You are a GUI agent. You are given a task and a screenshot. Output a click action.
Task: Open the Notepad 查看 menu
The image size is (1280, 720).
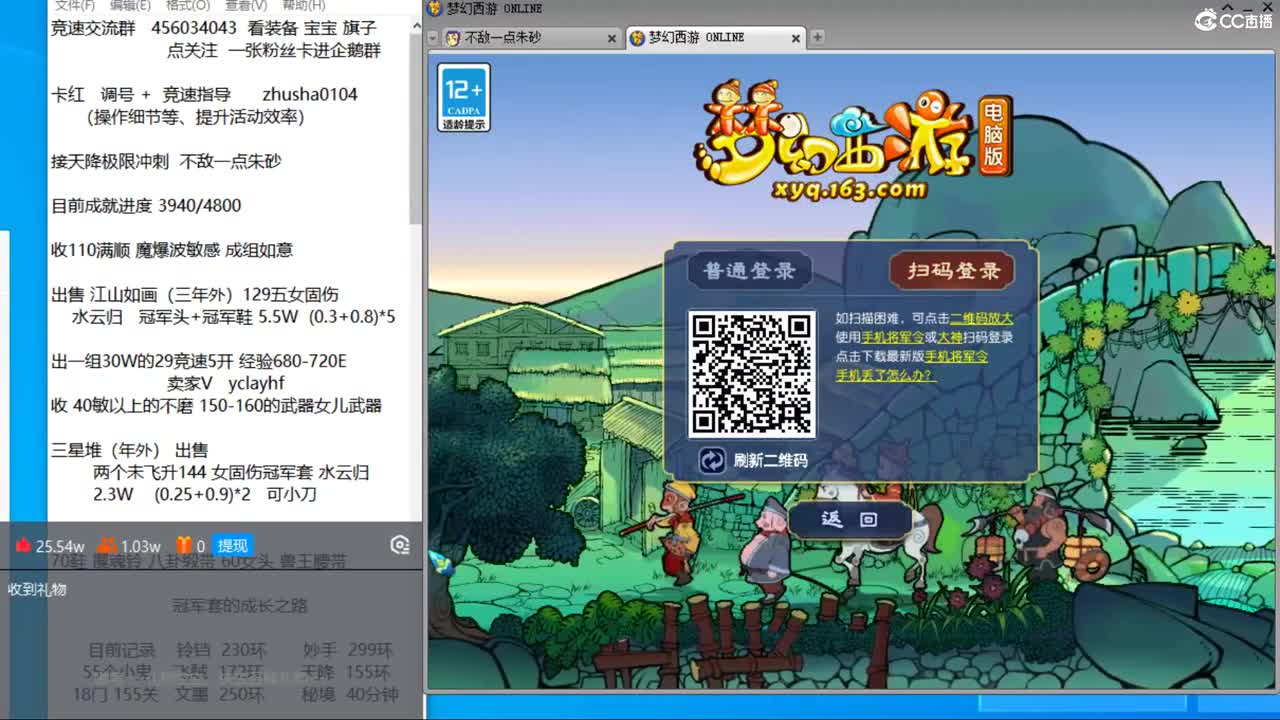click(x=245, y=5)
